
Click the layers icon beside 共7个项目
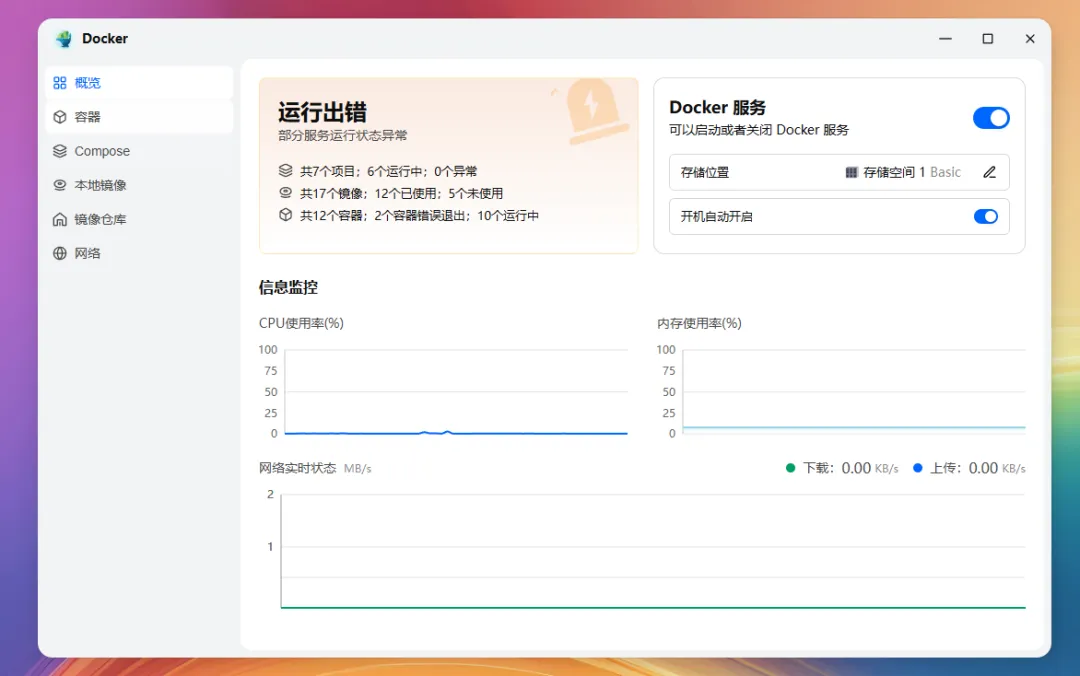point(285,170)
